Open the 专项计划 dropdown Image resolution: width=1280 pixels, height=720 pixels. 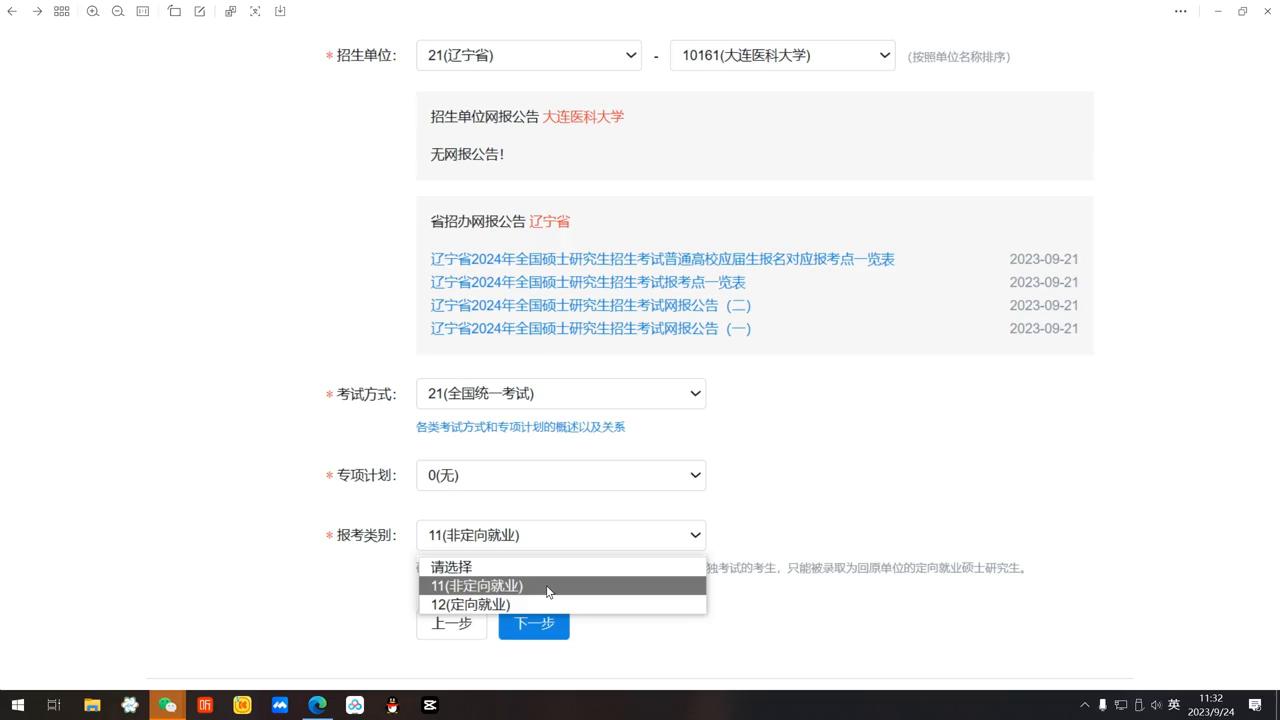pos(560,475)
